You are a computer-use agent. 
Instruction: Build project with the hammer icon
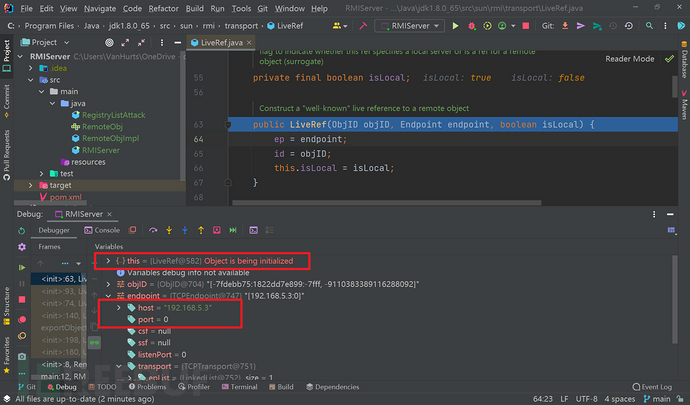click(363, 26)
